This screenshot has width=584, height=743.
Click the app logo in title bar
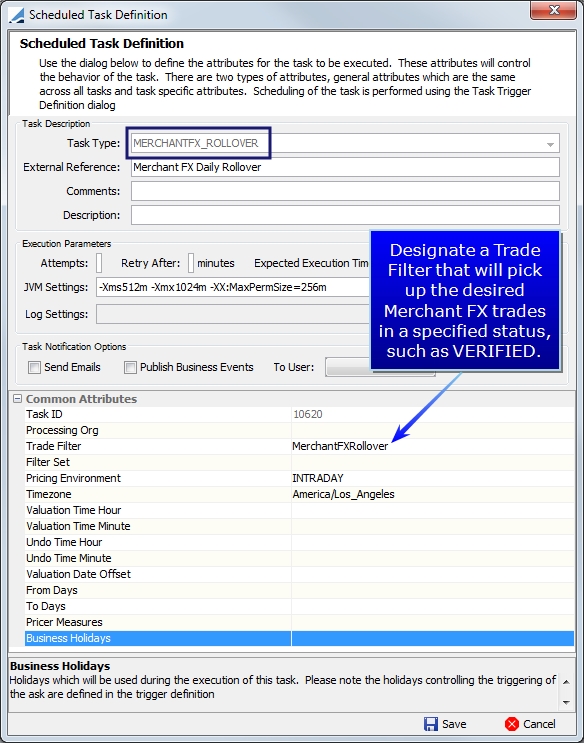pos(17,15)
